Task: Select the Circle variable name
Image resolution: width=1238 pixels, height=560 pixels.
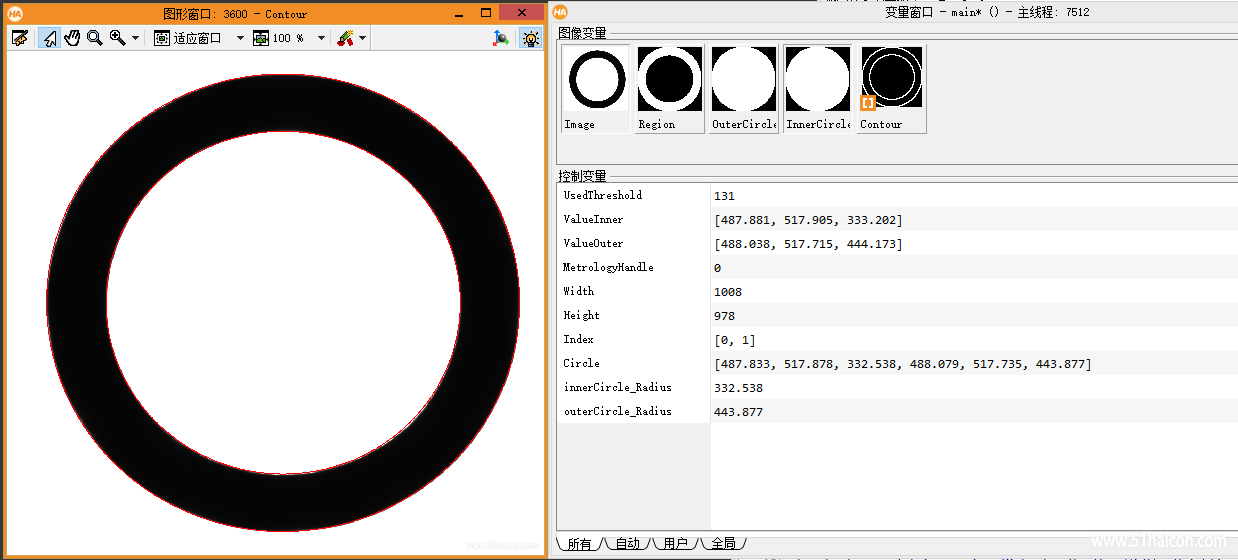Action: 581,363
